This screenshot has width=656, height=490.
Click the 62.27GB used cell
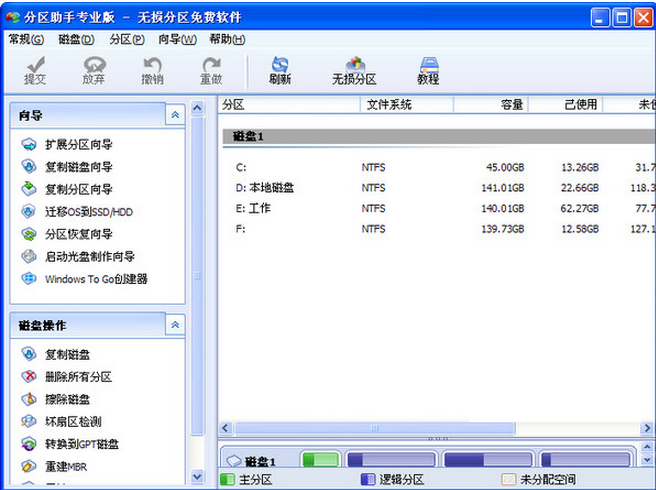(x=579, y=208)
